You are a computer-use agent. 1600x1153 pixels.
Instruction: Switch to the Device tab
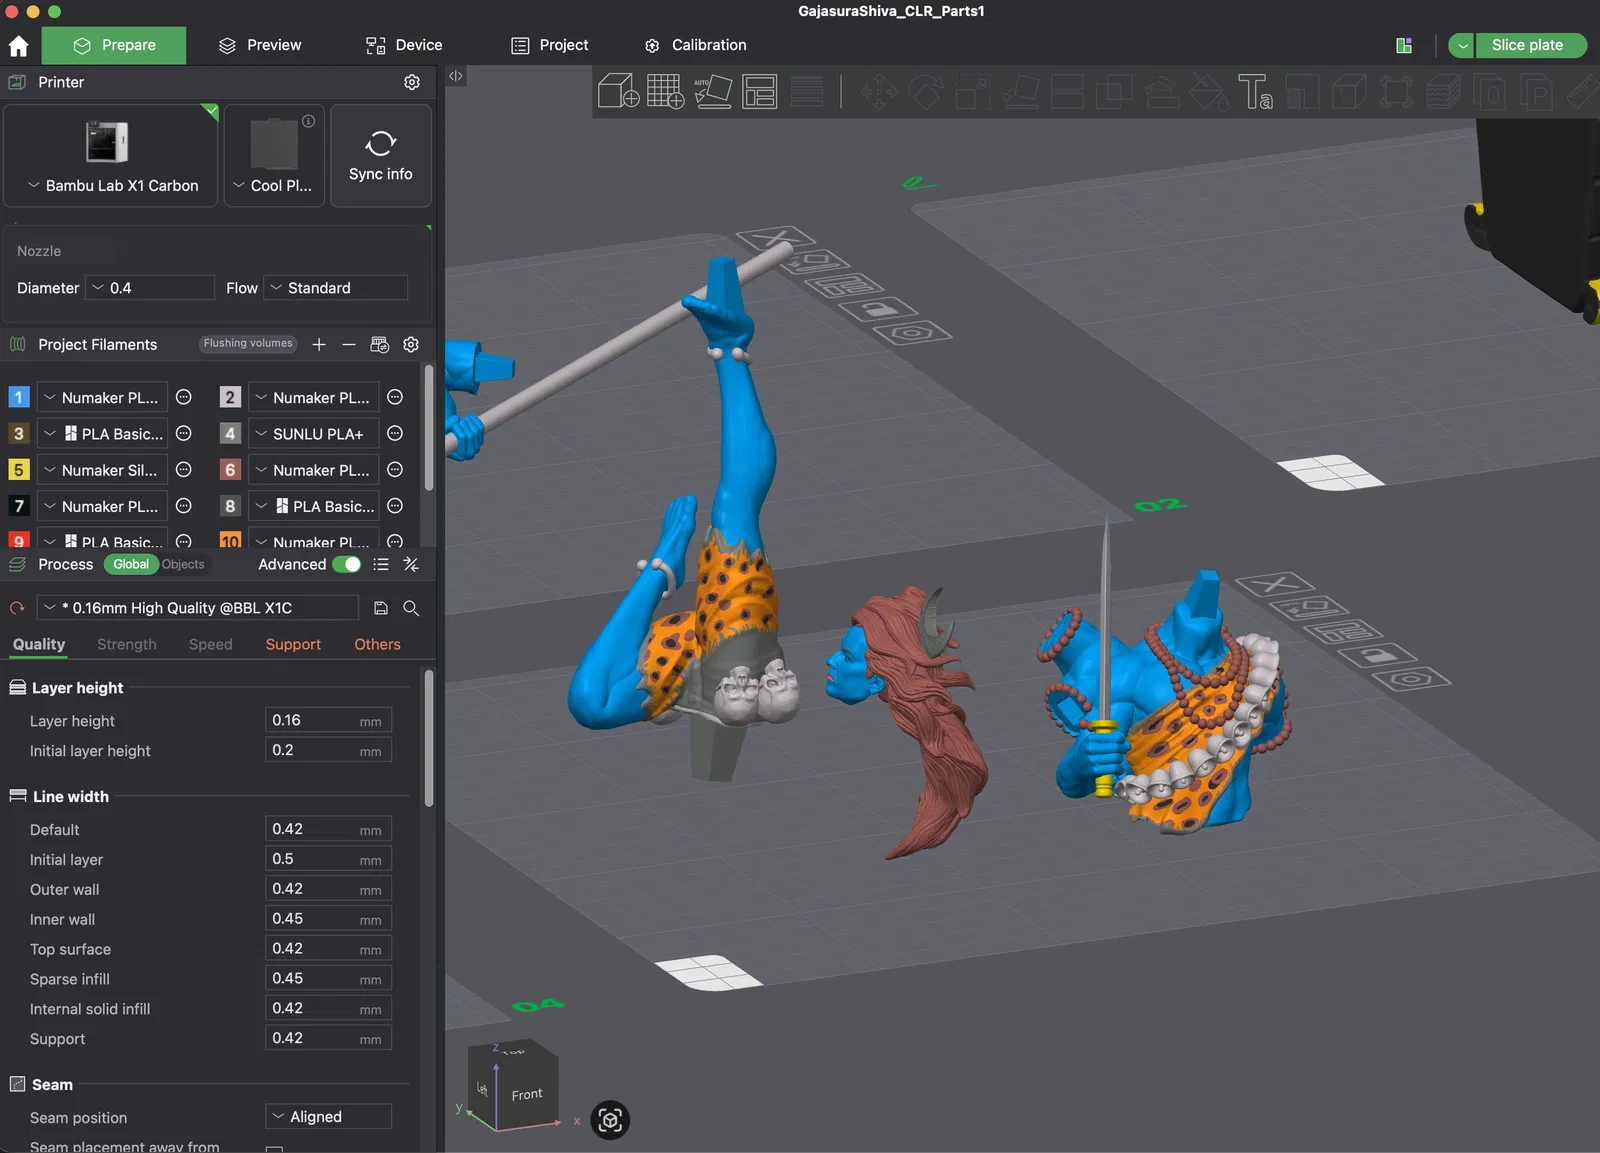point(404,45)
